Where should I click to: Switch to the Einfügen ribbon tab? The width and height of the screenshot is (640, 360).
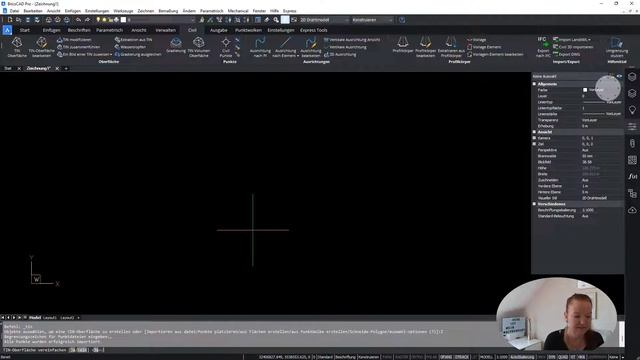[x=51, y=30]
